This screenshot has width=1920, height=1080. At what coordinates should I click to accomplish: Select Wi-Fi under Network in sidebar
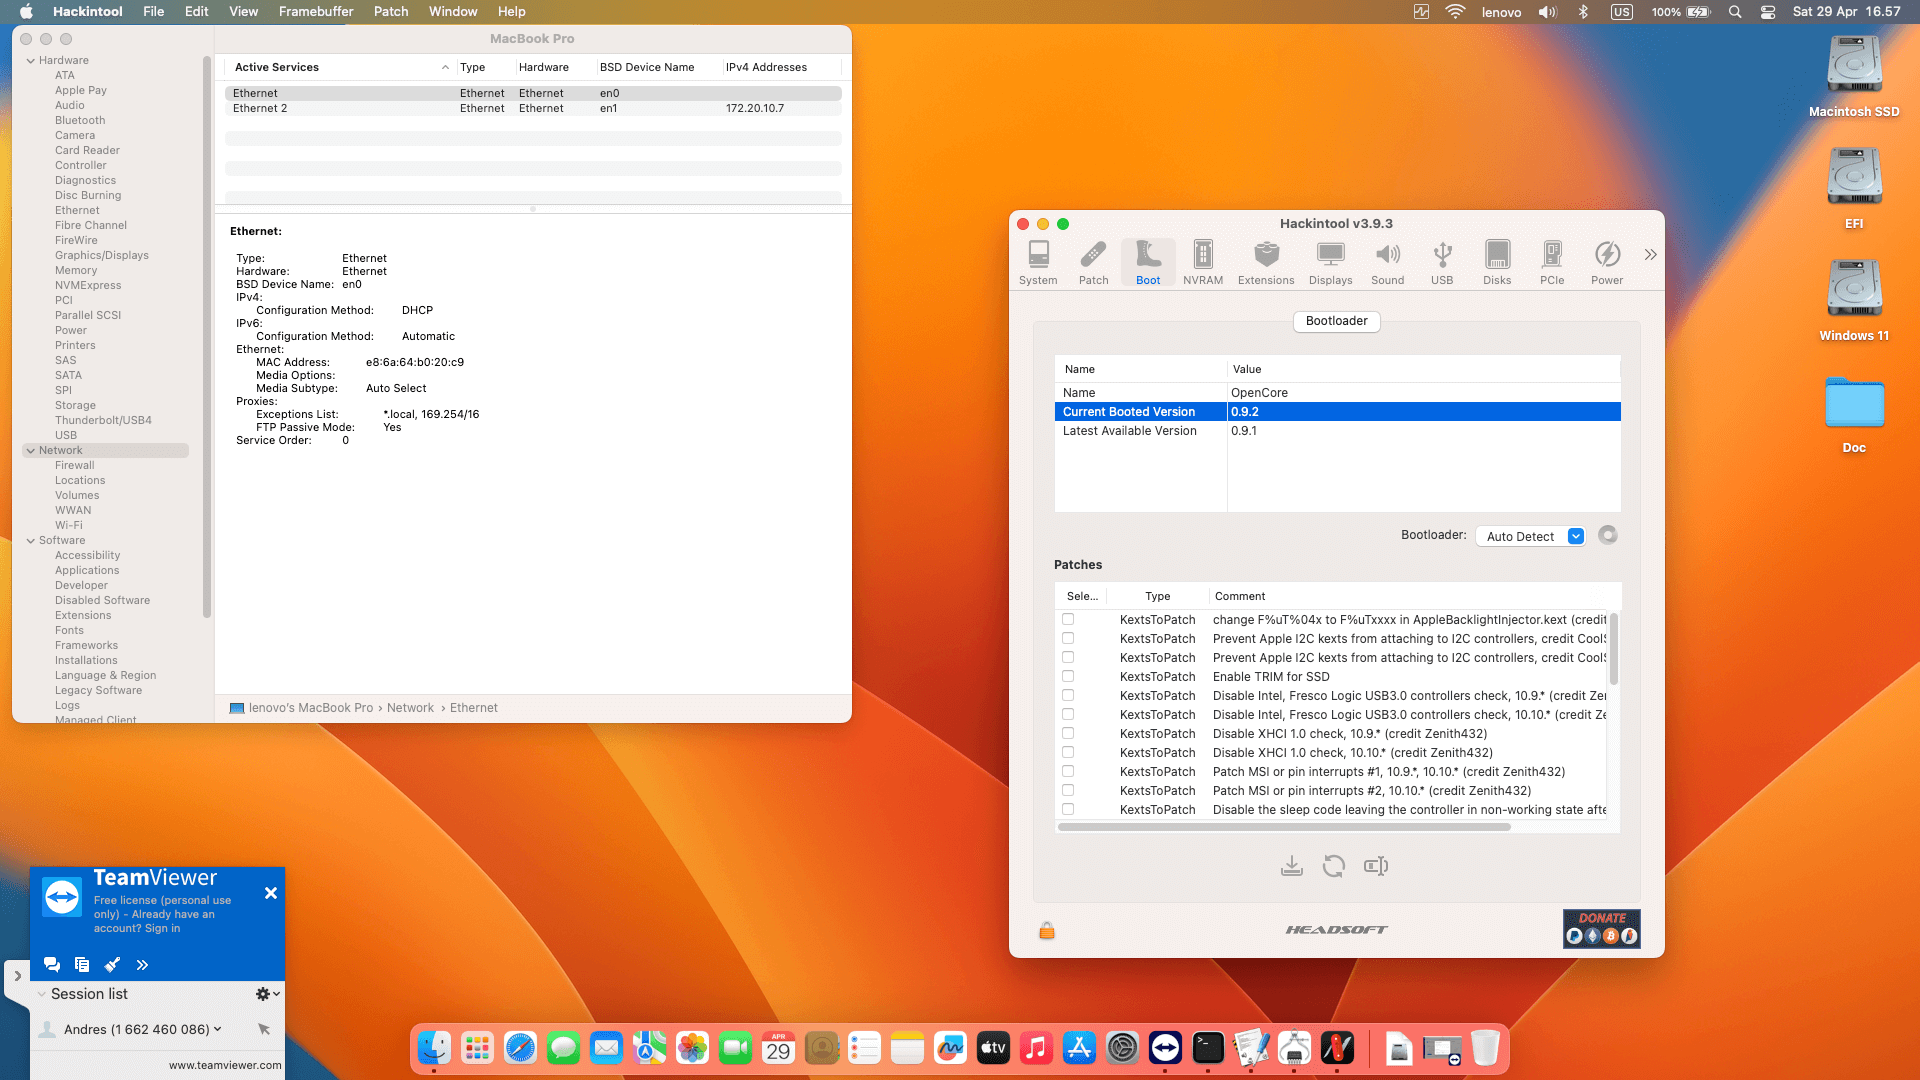[x=69, y=526]
